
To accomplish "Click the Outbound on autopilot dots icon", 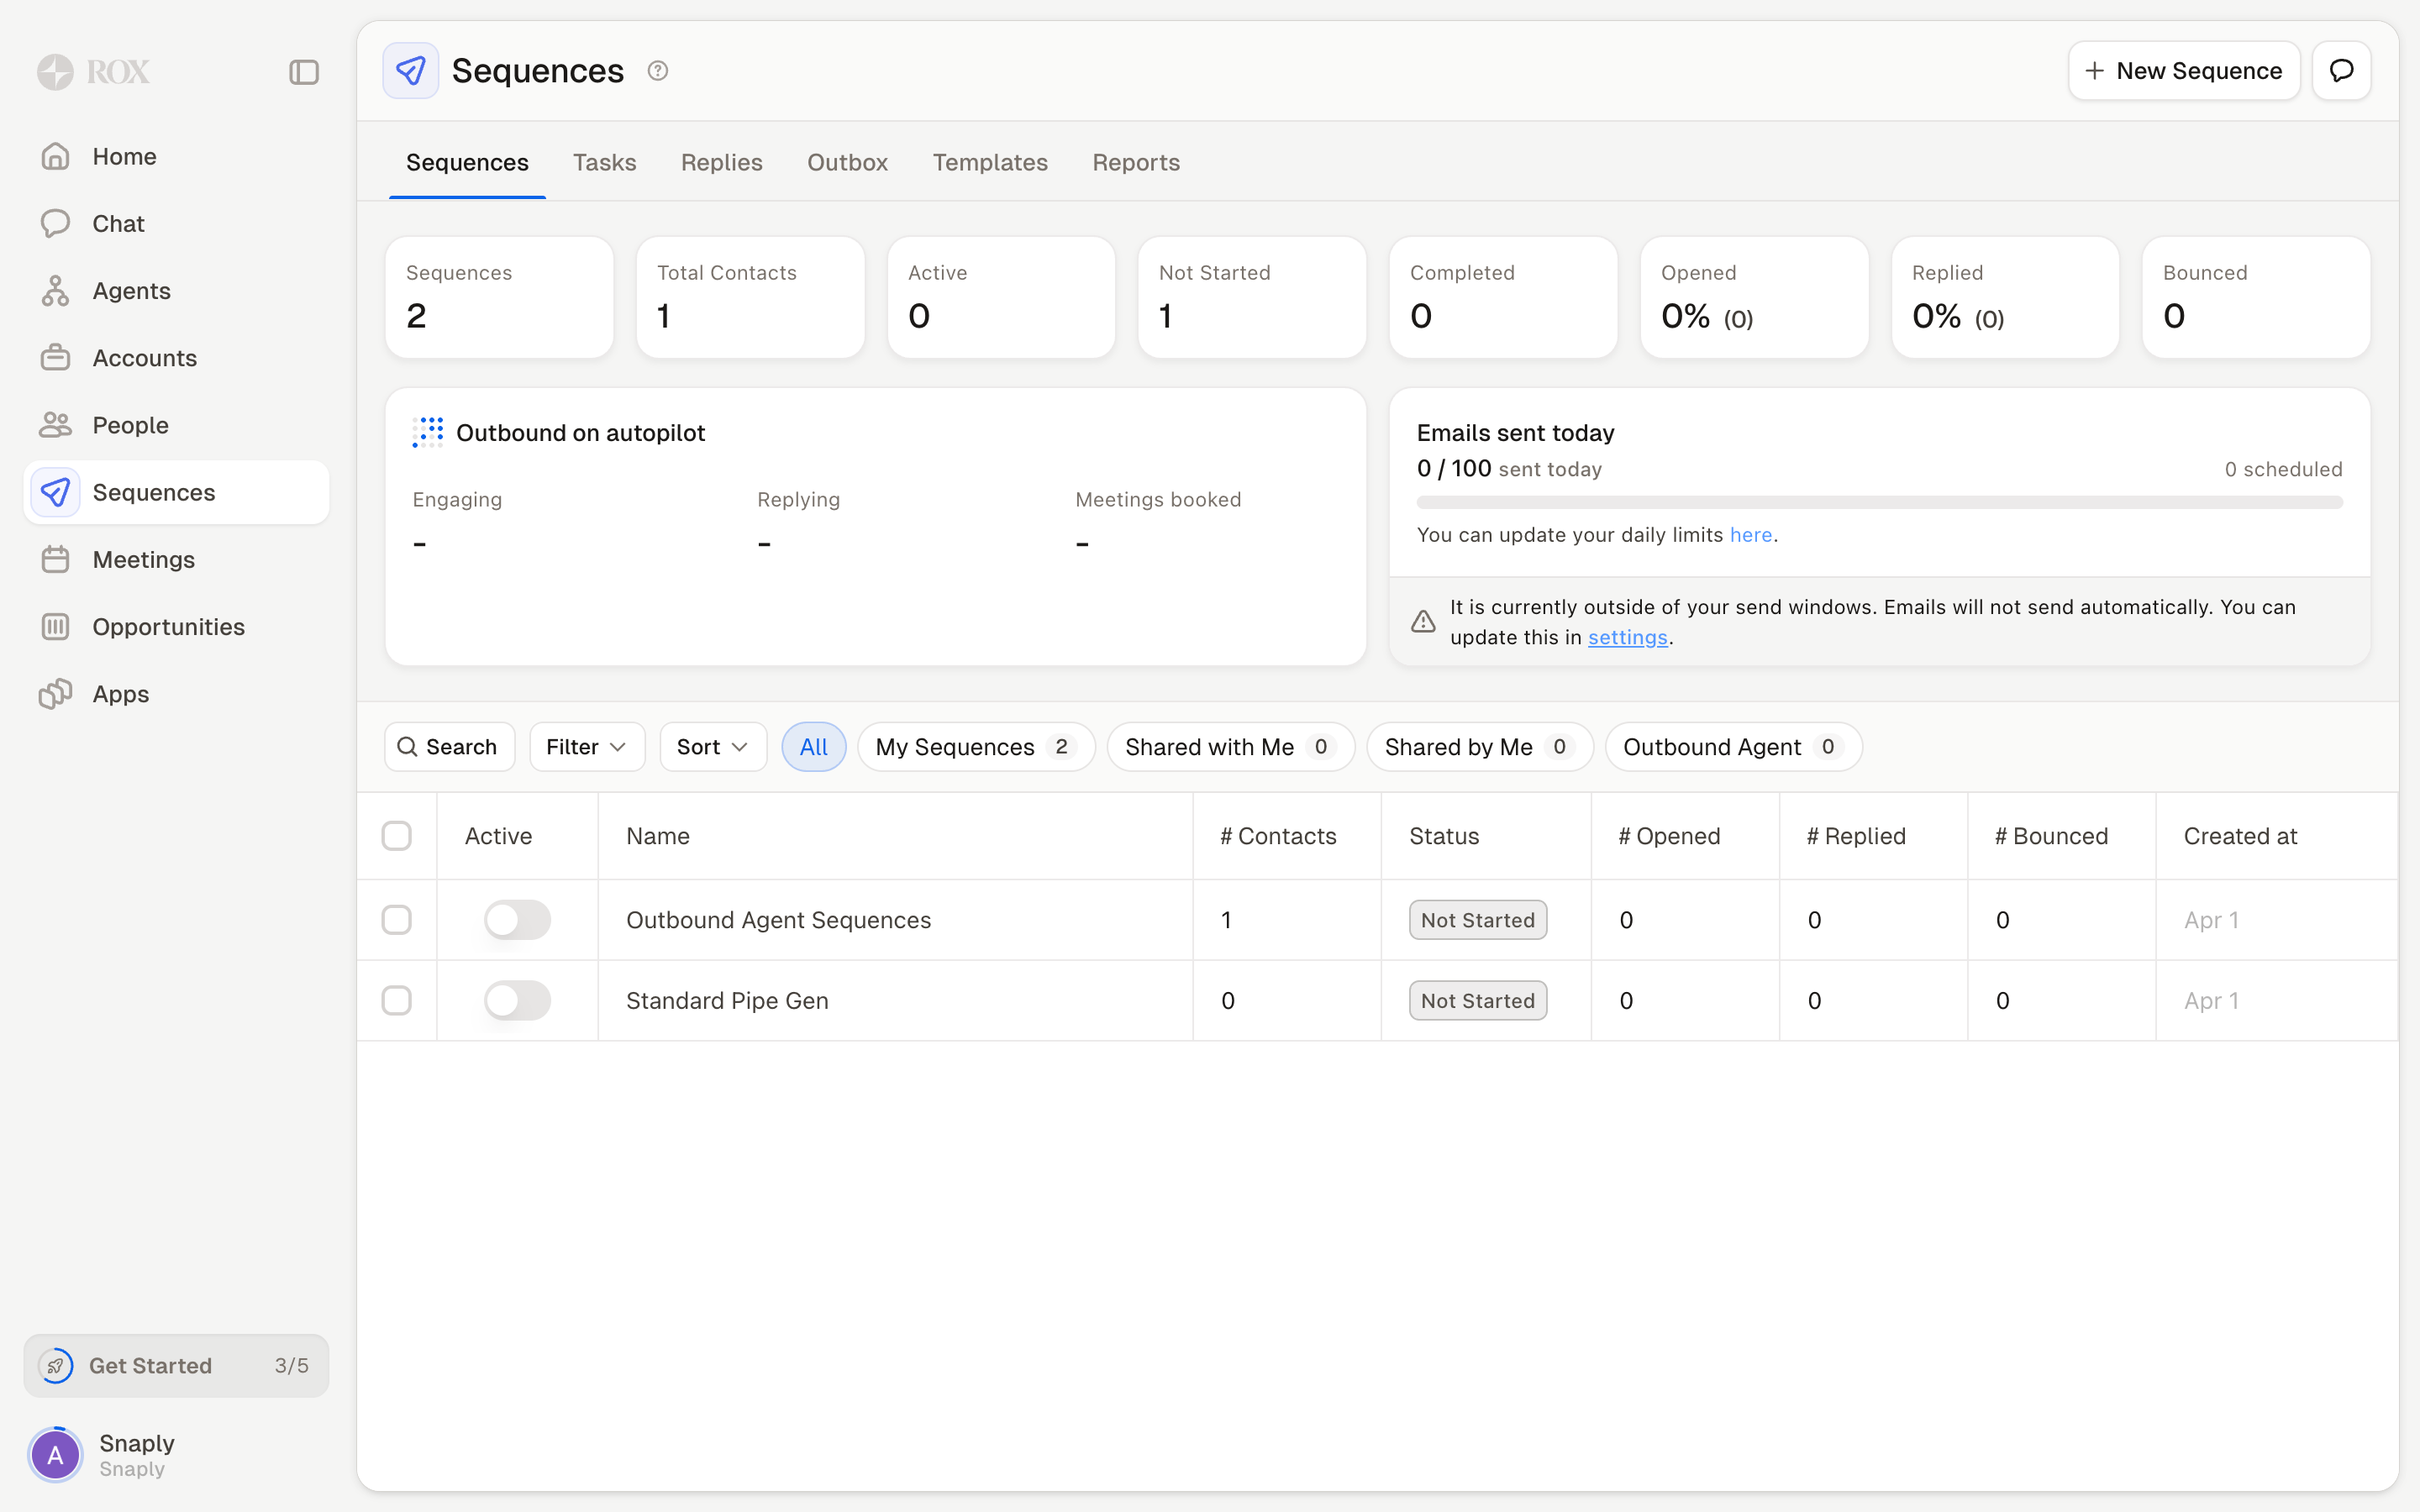I will click(428, 432).
